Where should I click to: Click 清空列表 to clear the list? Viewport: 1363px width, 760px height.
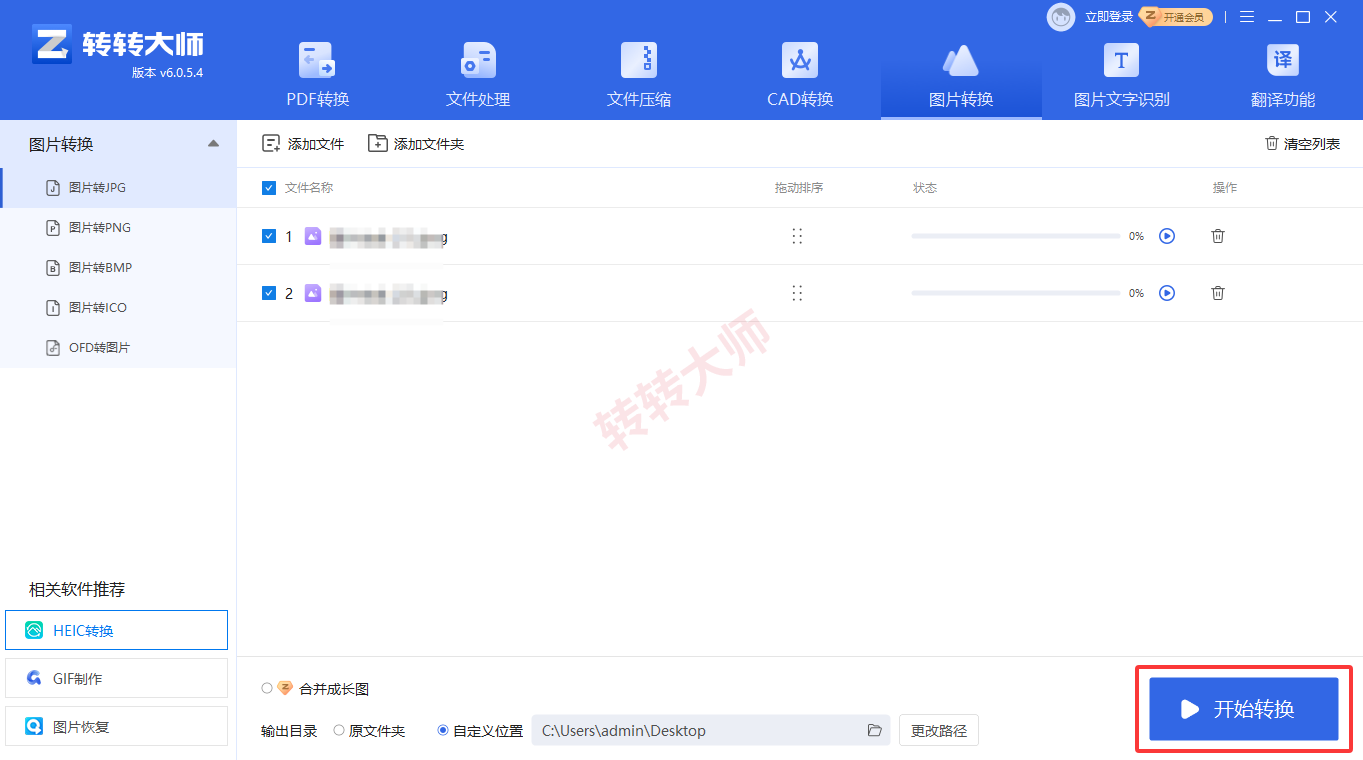[1302, 144]
